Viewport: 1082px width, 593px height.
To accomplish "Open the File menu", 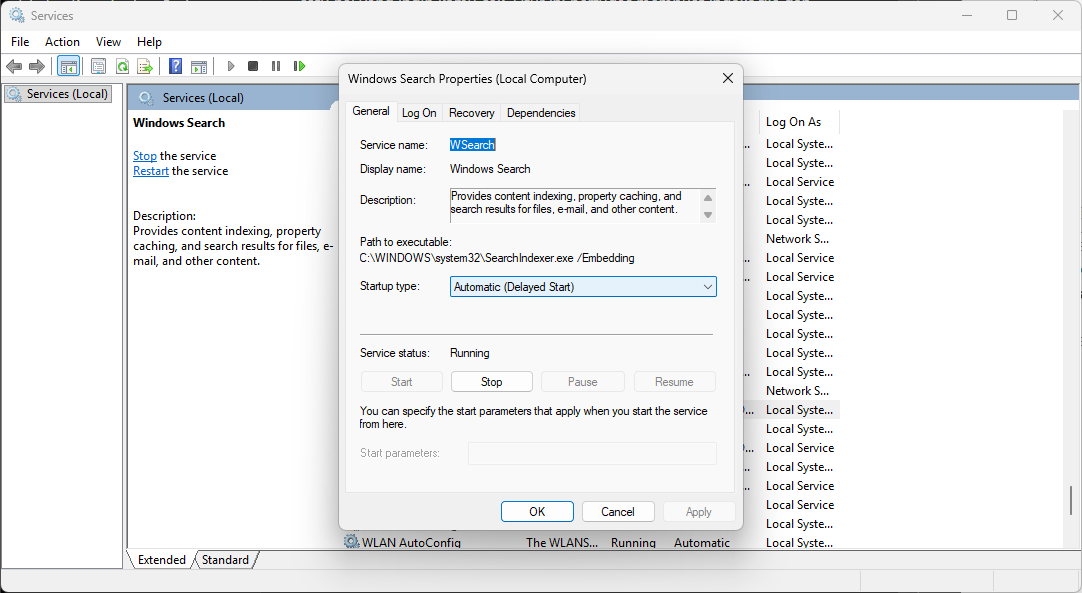I will [20, 41].
